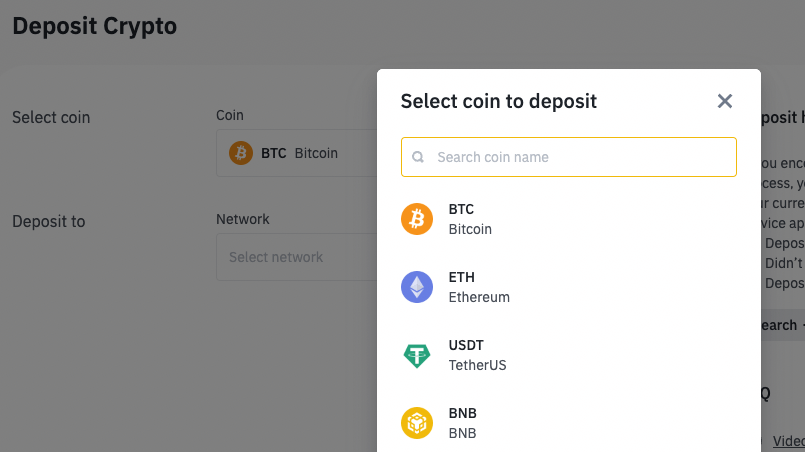
Task: Choose BTC Bitcoin from the list
Action: click(569, 219)
